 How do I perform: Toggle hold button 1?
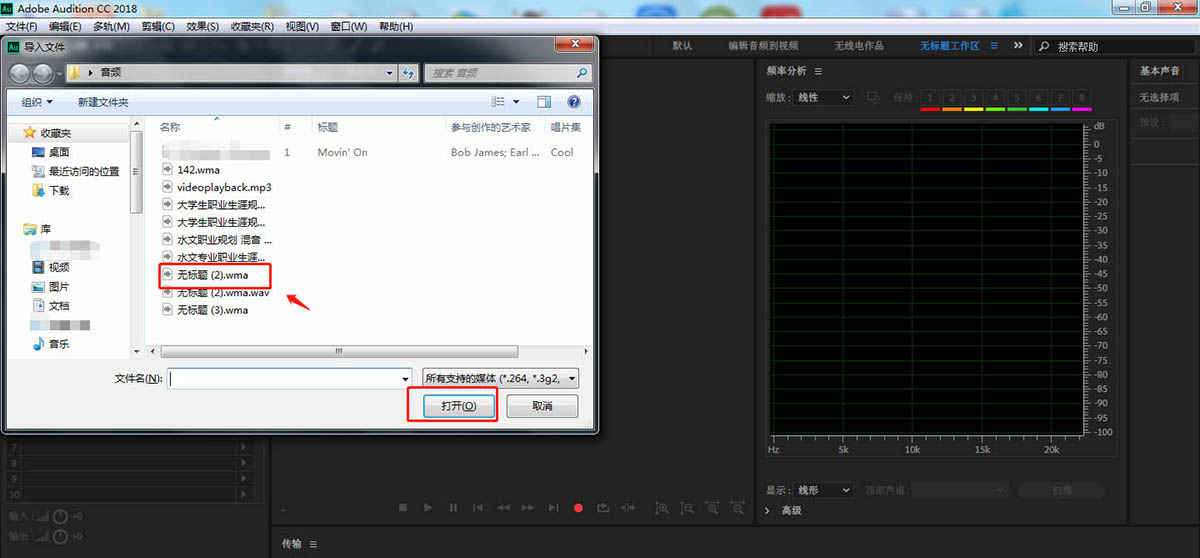pyautogui.click(x=930, y=97)
